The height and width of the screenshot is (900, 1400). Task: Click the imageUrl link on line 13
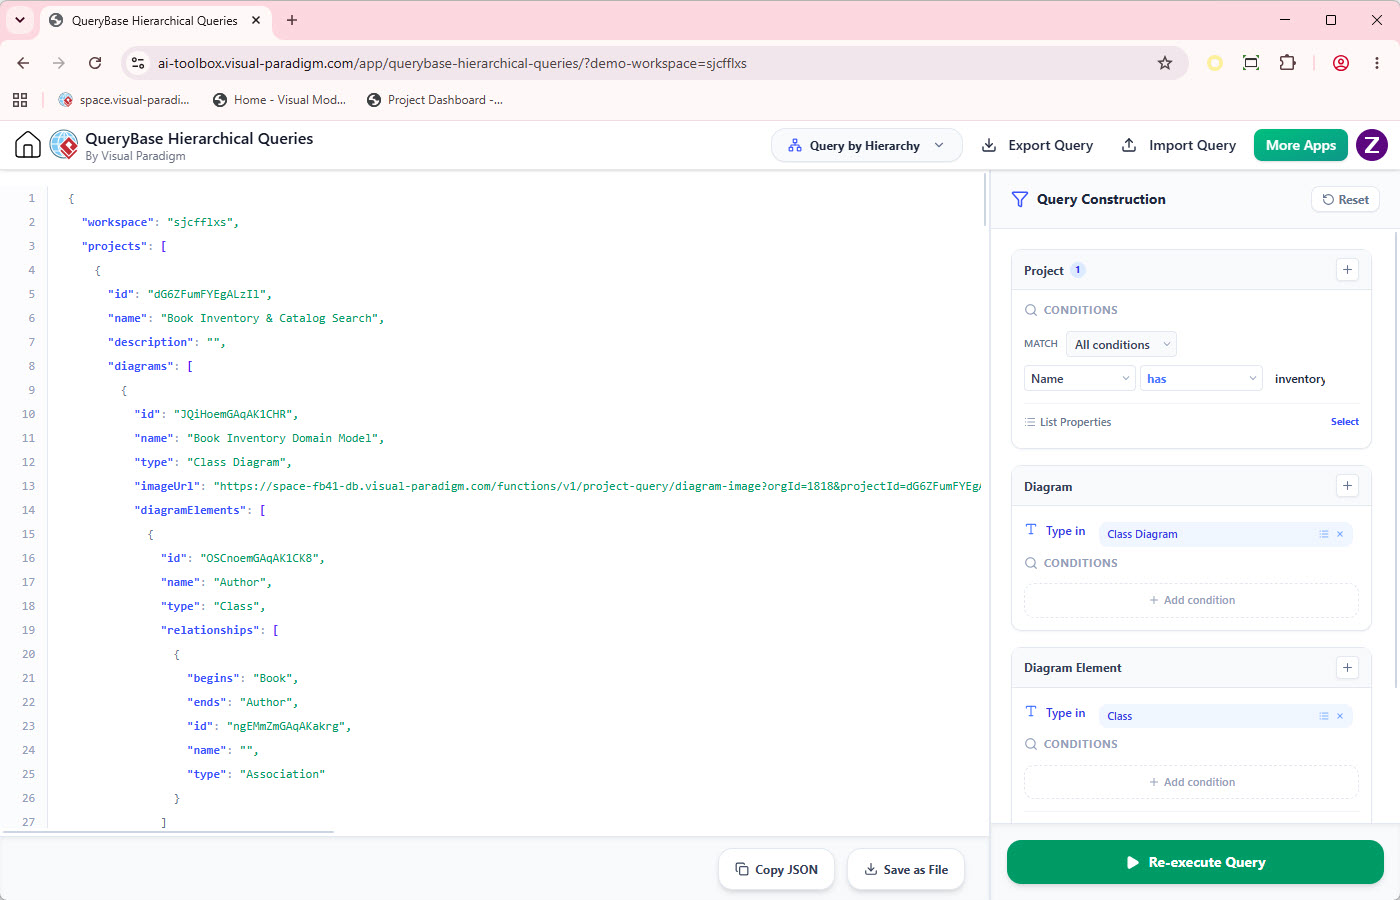(x=597, y=486)
